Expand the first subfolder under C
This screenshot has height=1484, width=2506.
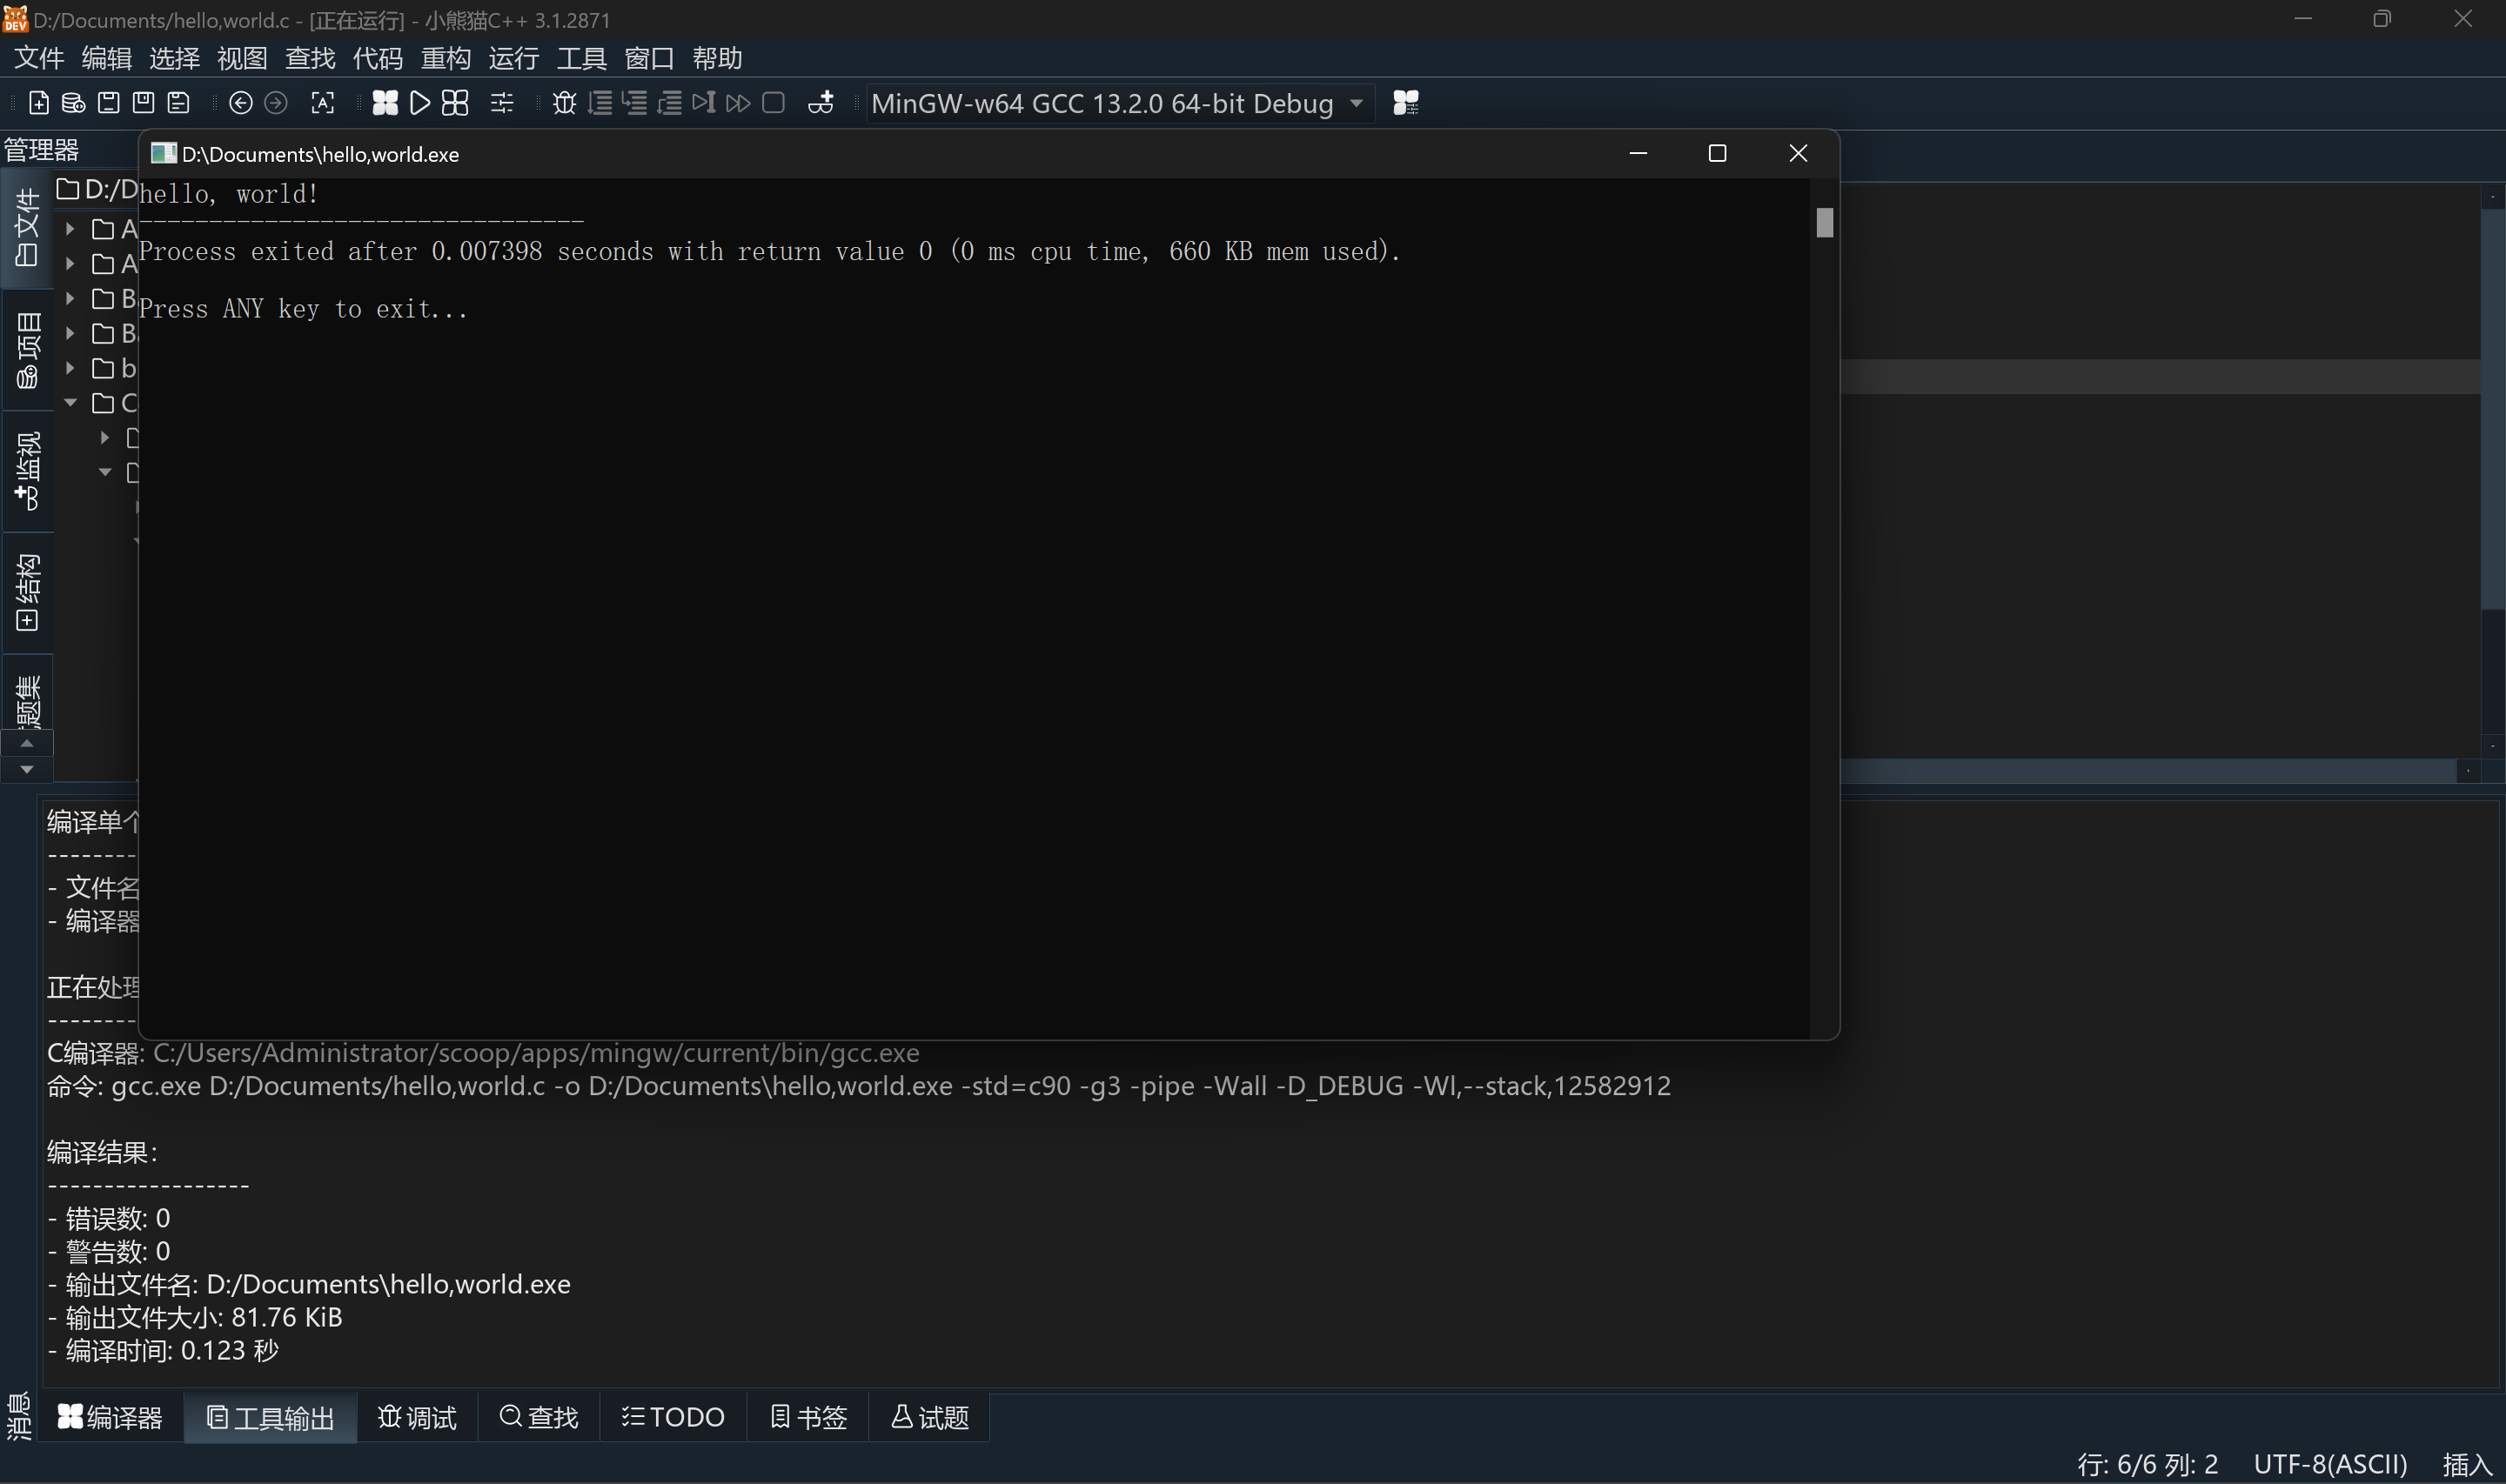pyautogui.click(x=105, y=437)
